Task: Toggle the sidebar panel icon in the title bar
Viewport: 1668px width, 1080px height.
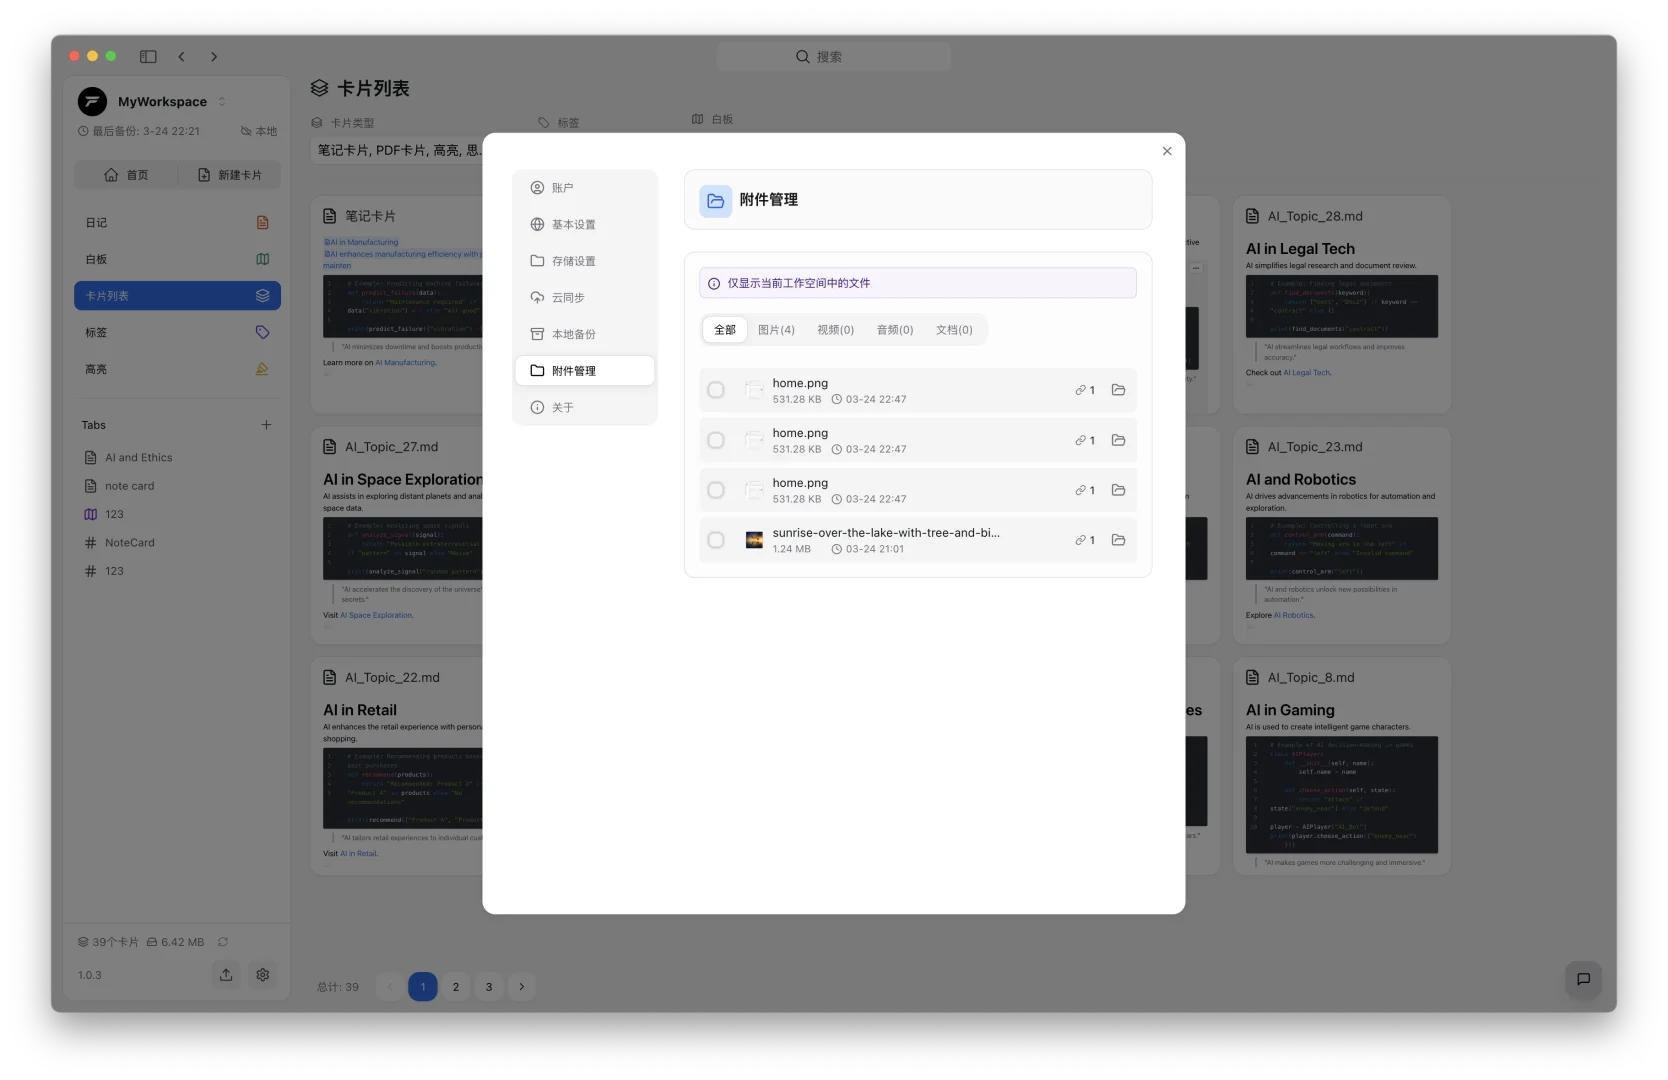Action: (x=148, y=57)
